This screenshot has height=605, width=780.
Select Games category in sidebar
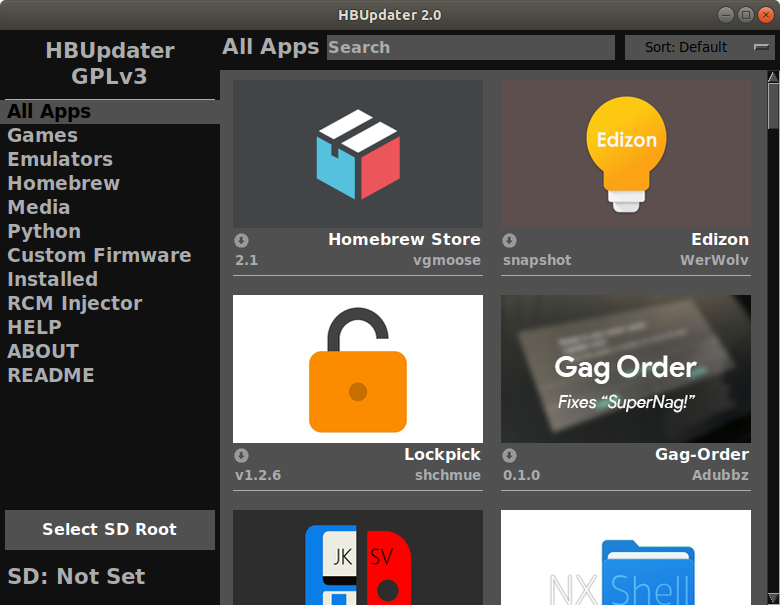tap(43, 135)
